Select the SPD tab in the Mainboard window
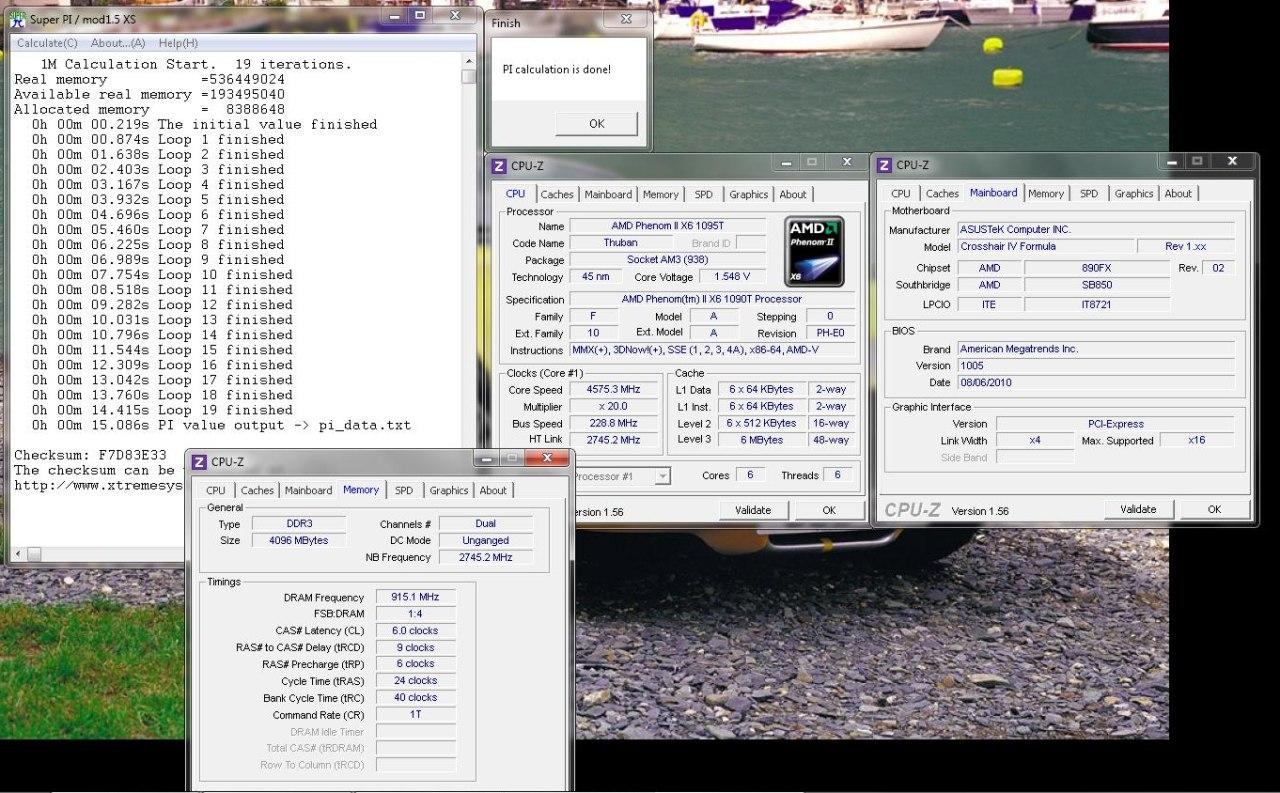The width and height of the screenshot is (1280, 793). [1089, 194]
